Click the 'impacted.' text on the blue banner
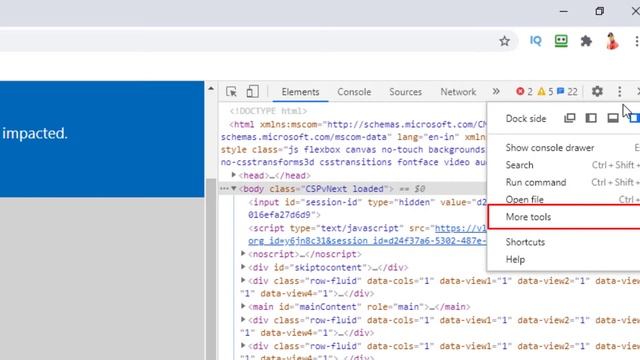Viewport: 640px width, 360px height. click(35, 133)
